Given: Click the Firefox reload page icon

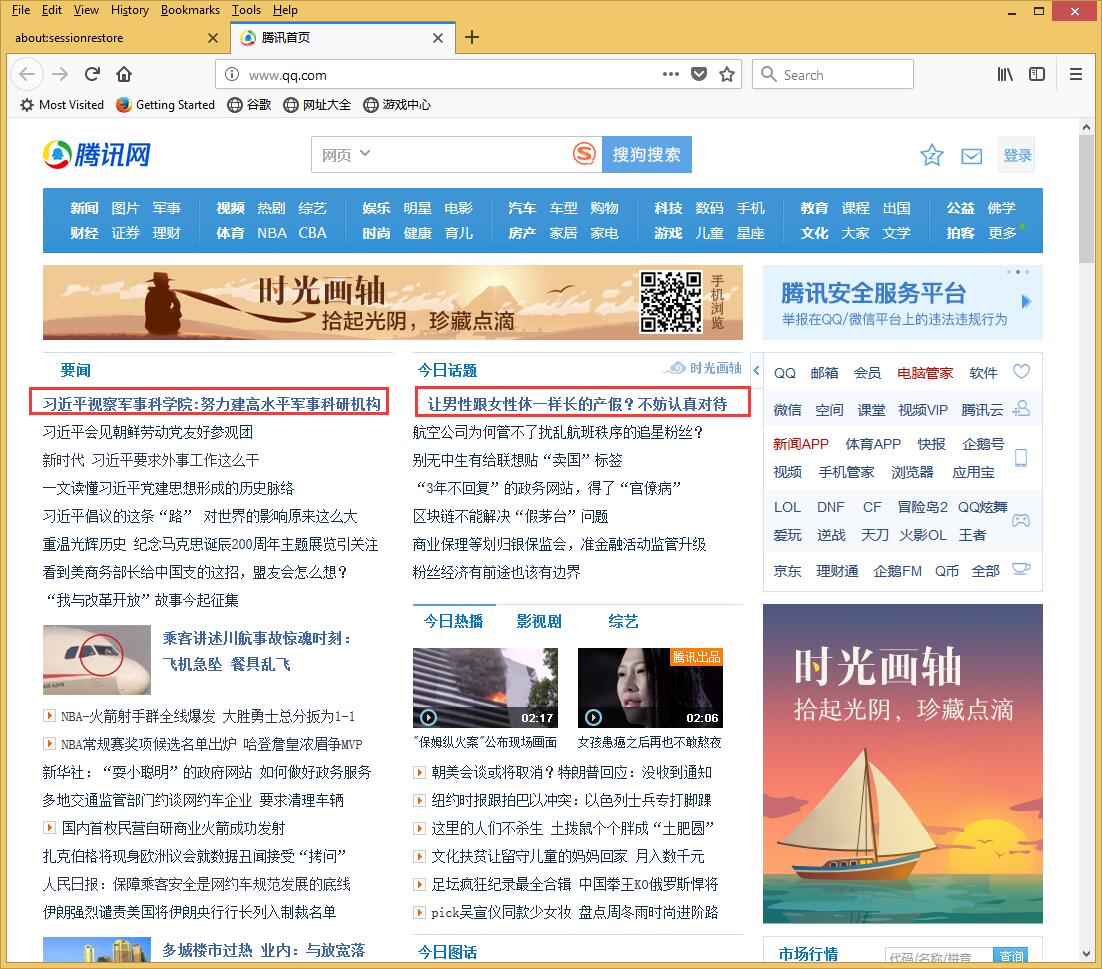Looking at the screenshot, I should tap(92, 74).
